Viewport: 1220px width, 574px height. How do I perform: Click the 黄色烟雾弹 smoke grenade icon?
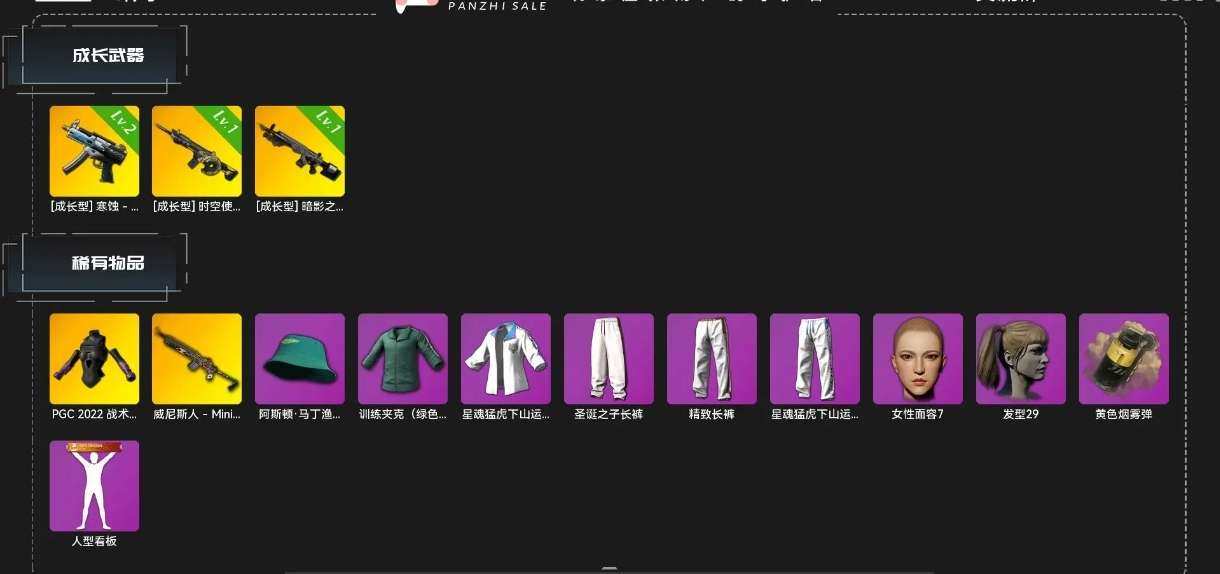(x=1124, y=359)
